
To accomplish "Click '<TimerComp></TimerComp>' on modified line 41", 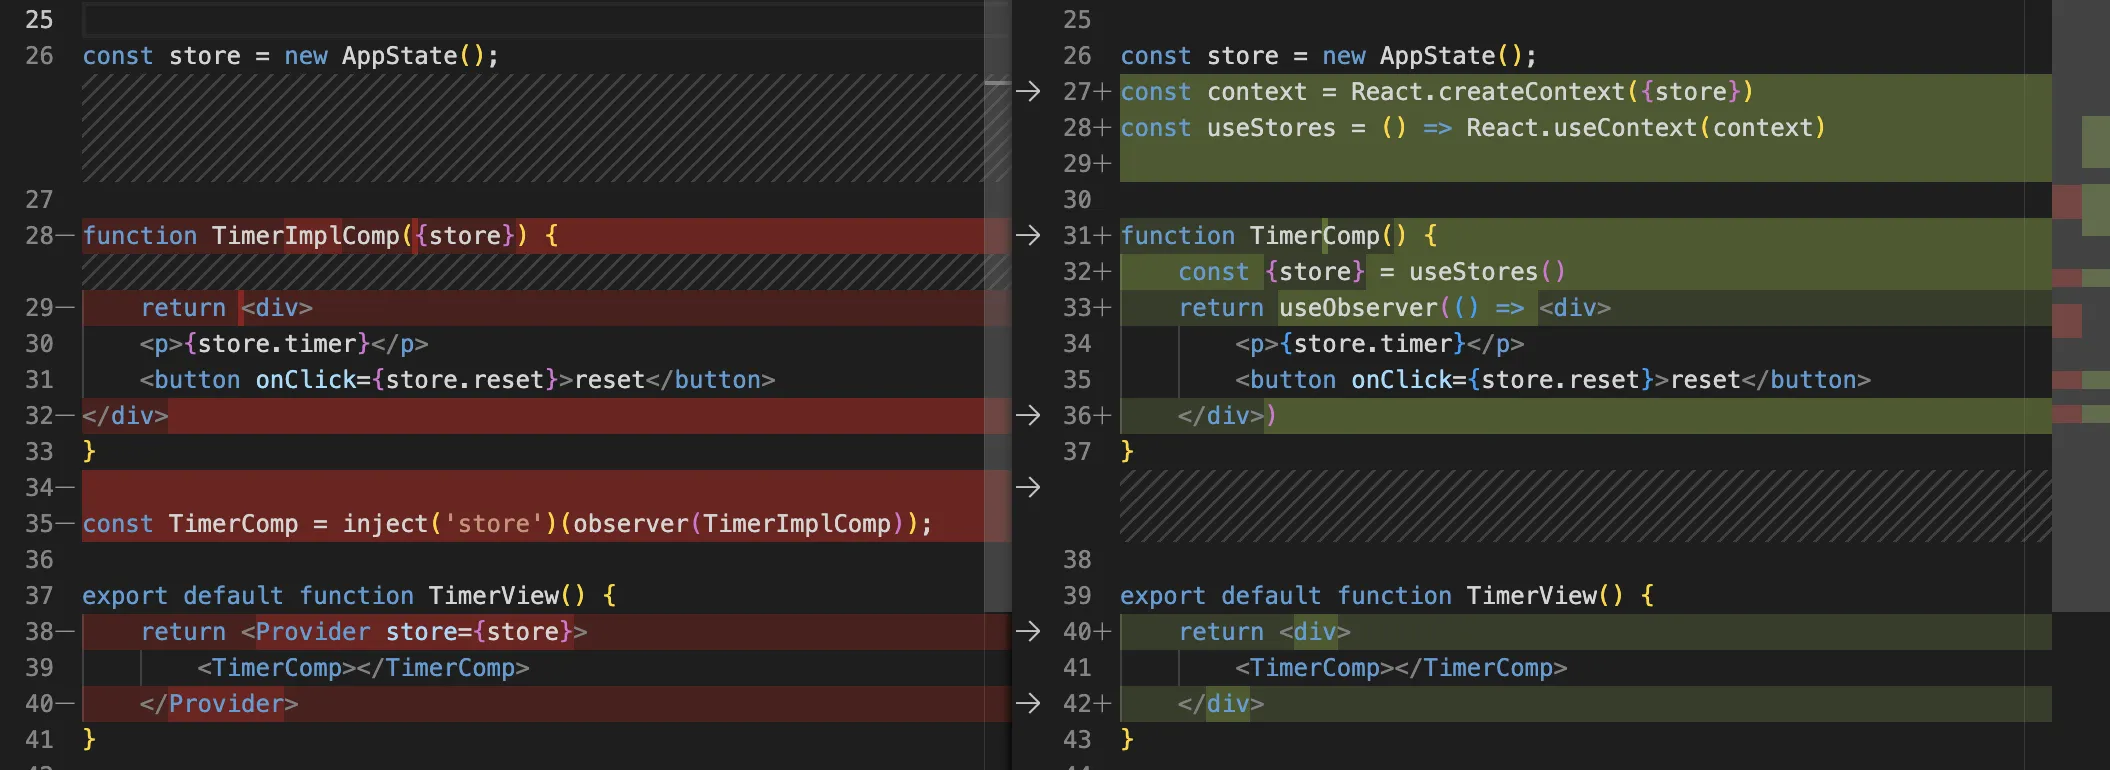I will point(1402,668).
